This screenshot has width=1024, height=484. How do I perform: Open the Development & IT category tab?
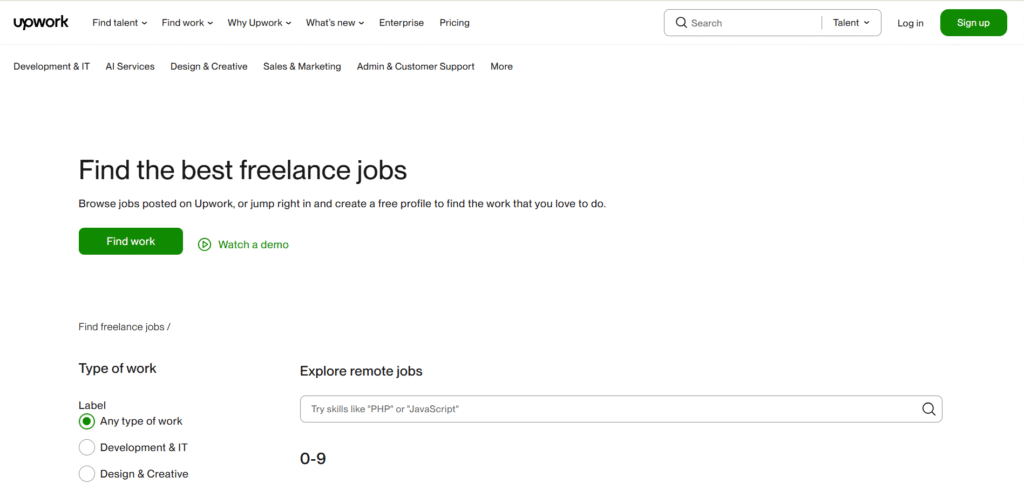pyautogui.click(x=52, y=67)
